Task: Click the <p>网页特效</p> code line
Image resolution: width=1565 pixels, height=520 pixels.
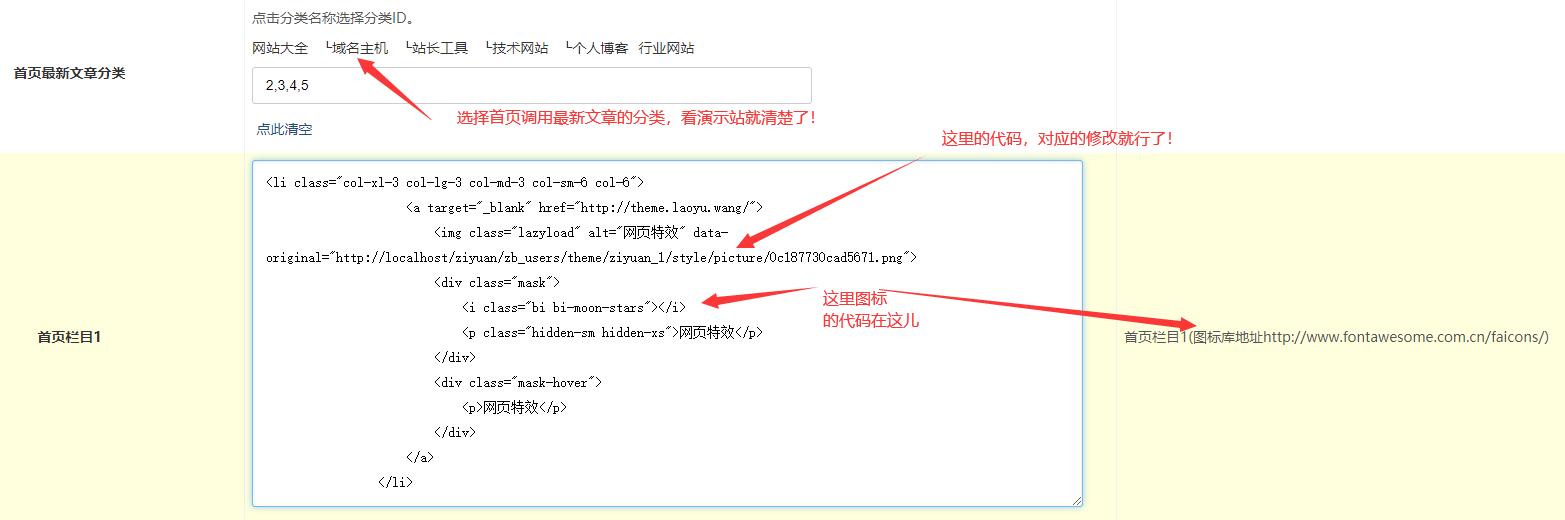Action: coord(514,407)
